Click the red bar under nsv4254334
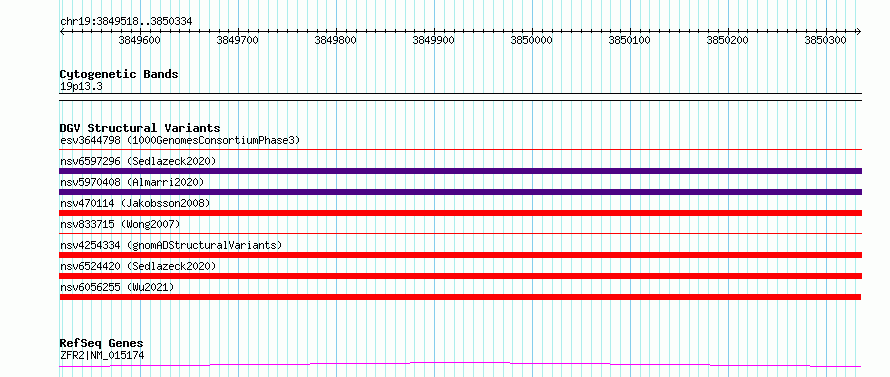890x377 pixels. pyautogui.click(x=461, y=255)
